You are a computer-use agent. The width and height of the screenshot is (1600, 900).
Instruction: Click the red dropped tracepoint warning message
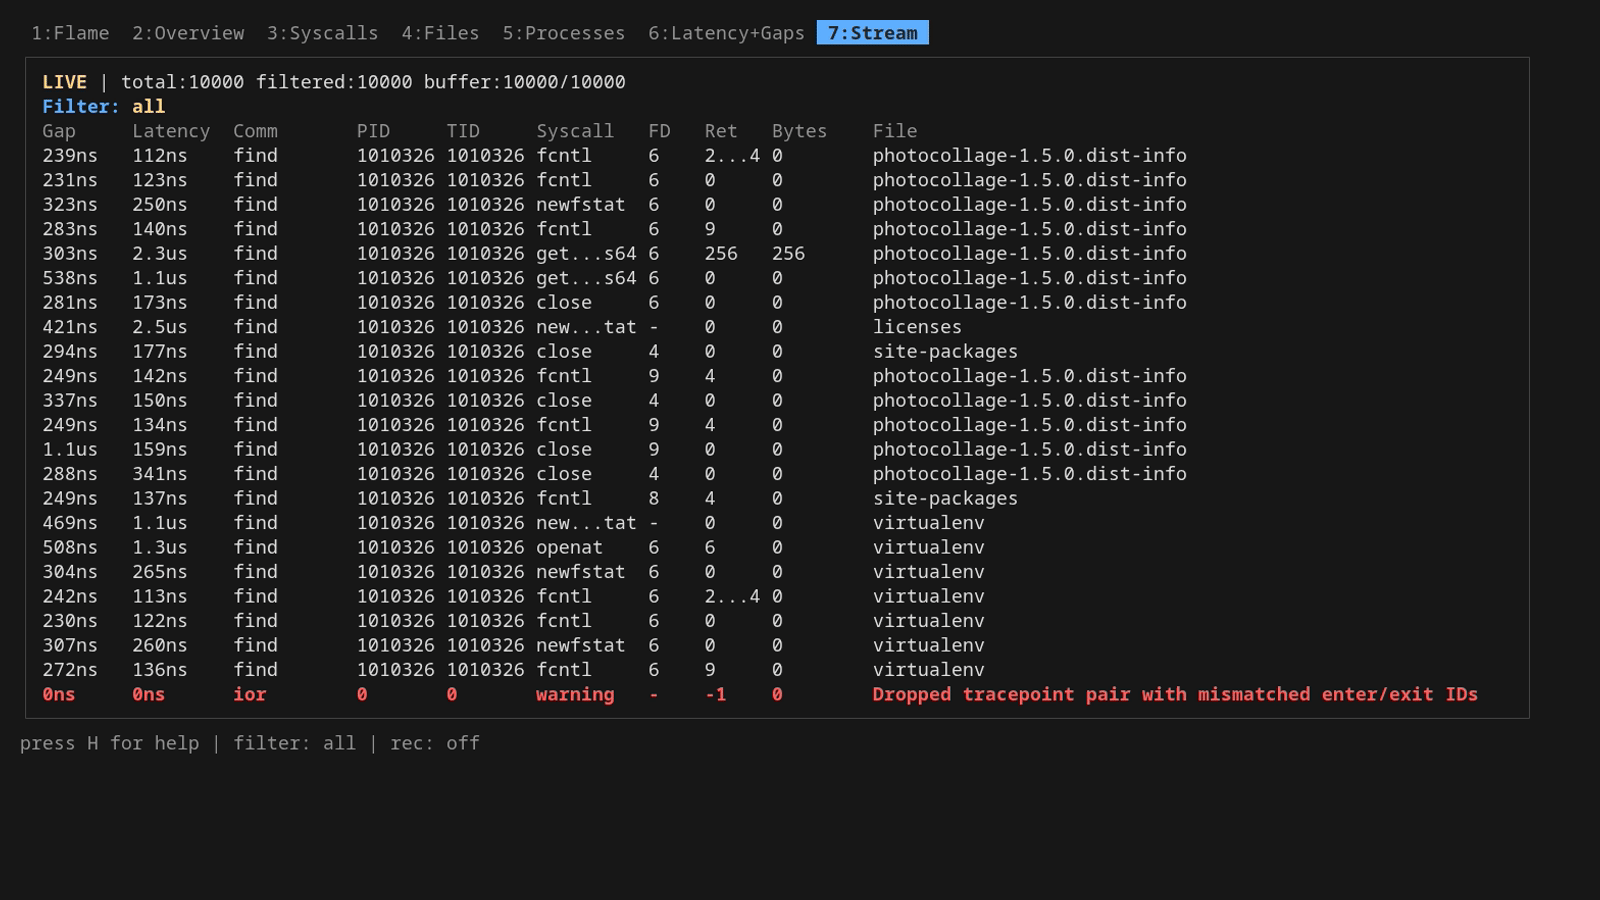point(1175,694)
